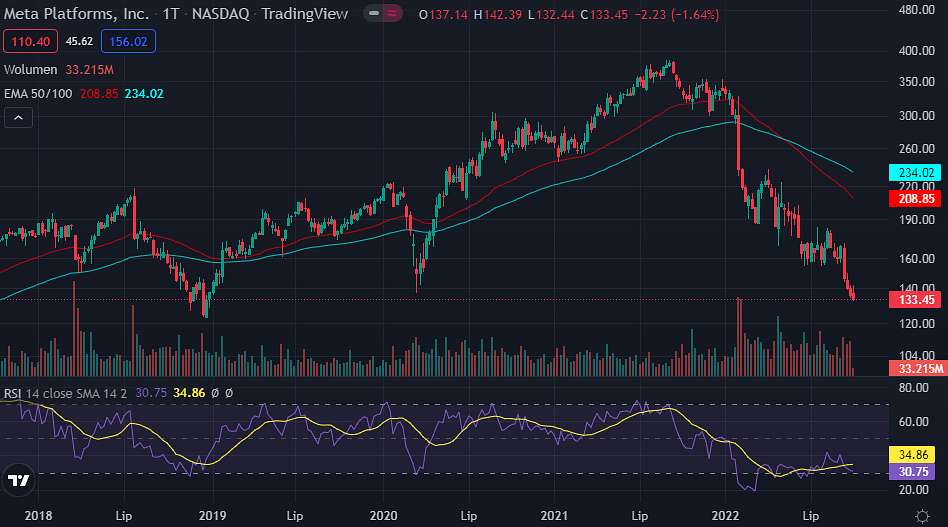Click the 2020 time axis label
The height and width of the screenshot is (527, 948).
pyautogui.click(x=383, y=516)
